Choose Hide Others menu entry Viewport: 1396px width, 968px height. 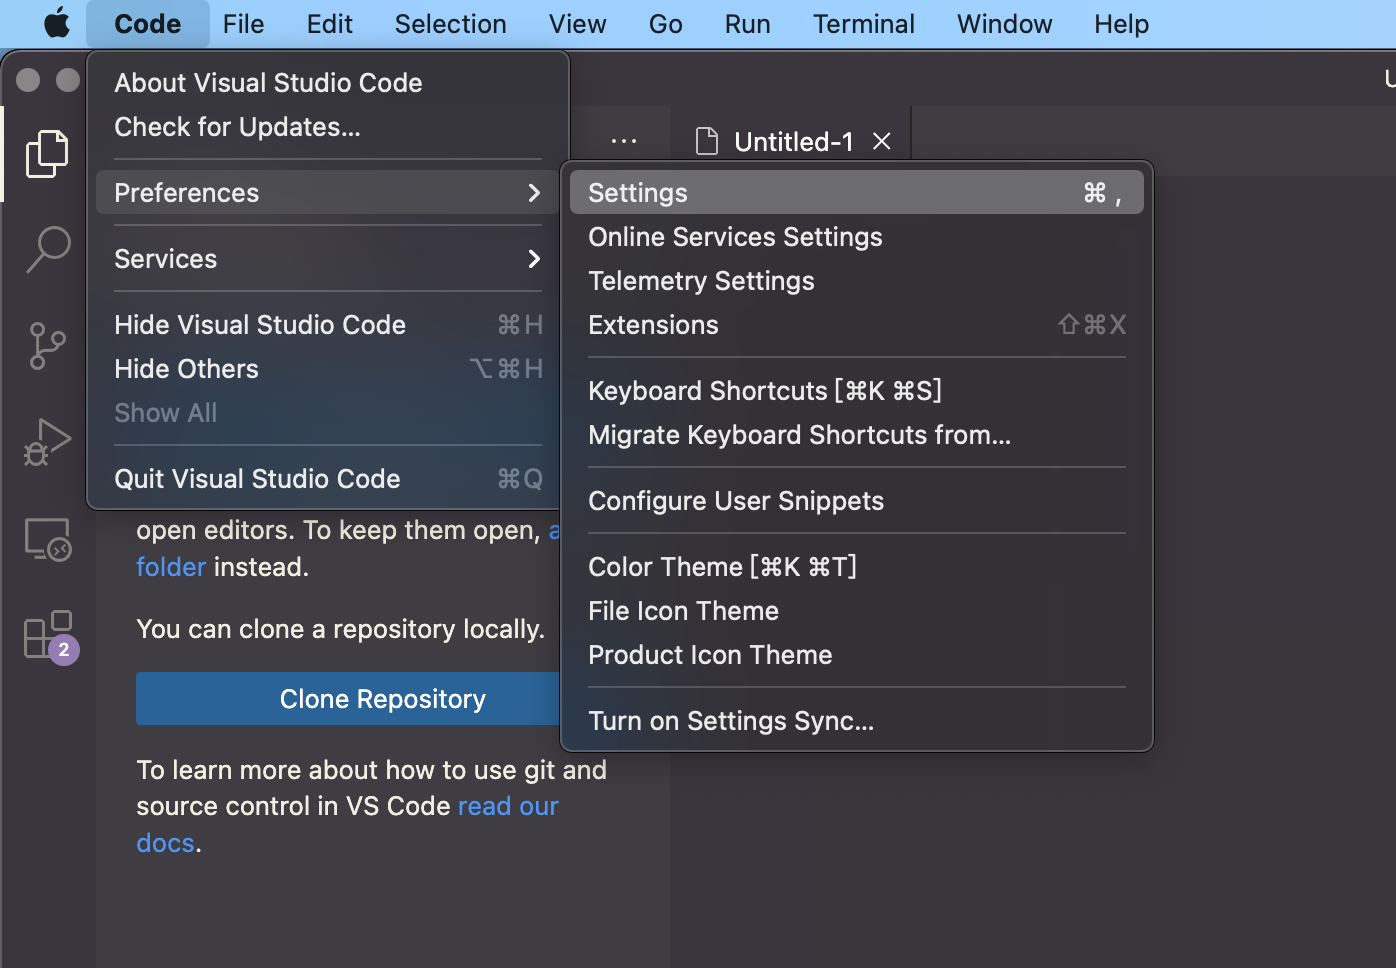pos(328,369)
